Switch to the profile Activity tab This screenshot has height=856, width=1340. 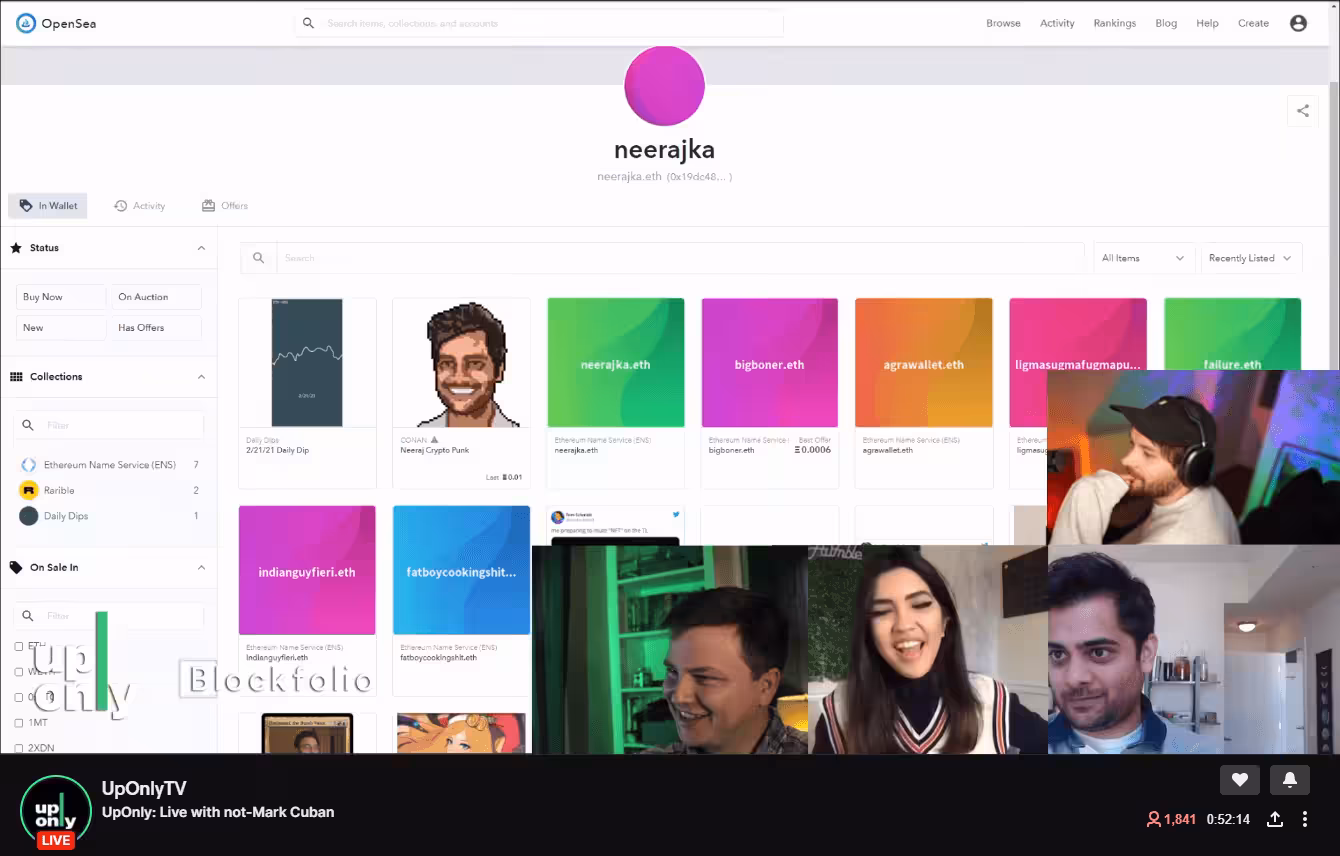[x=139, y=206]
